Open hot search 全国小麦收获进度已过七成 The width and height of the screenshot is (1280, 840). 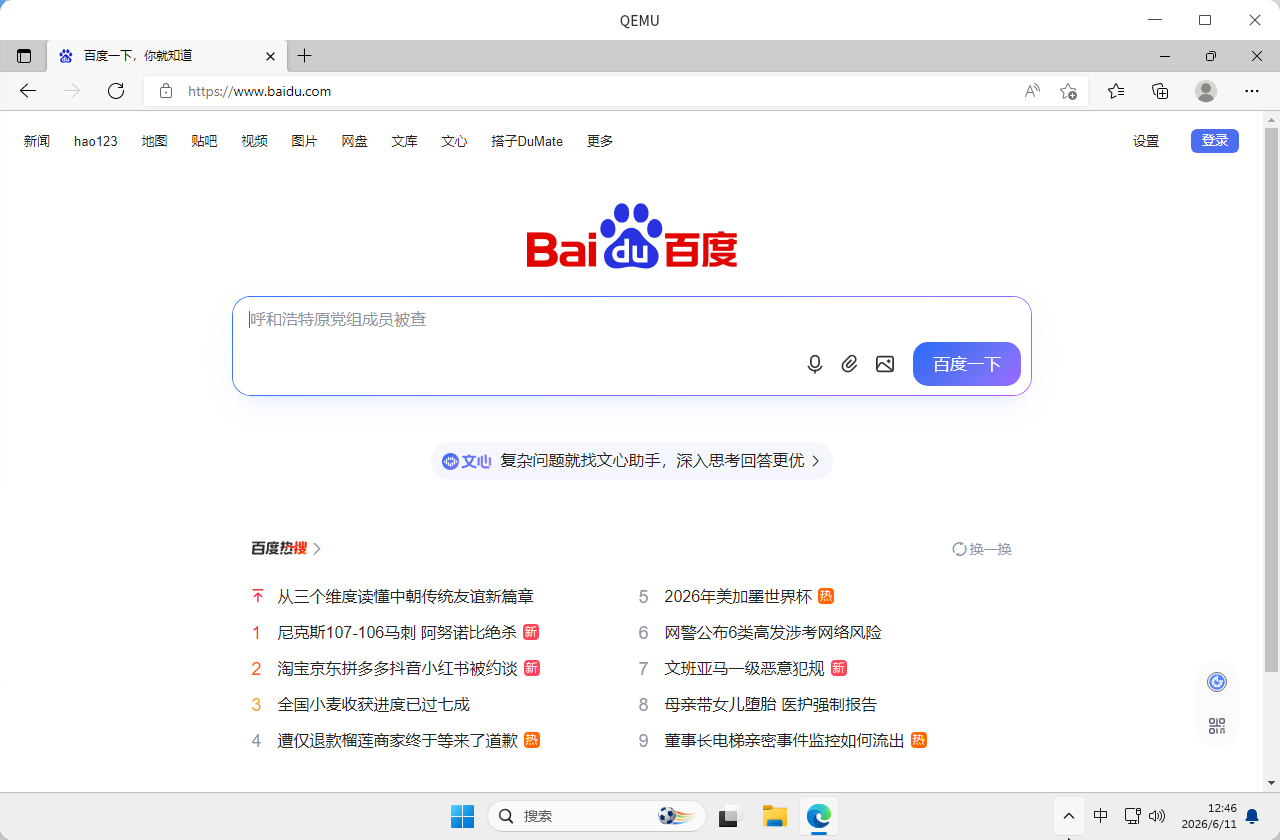pos(374,704)
